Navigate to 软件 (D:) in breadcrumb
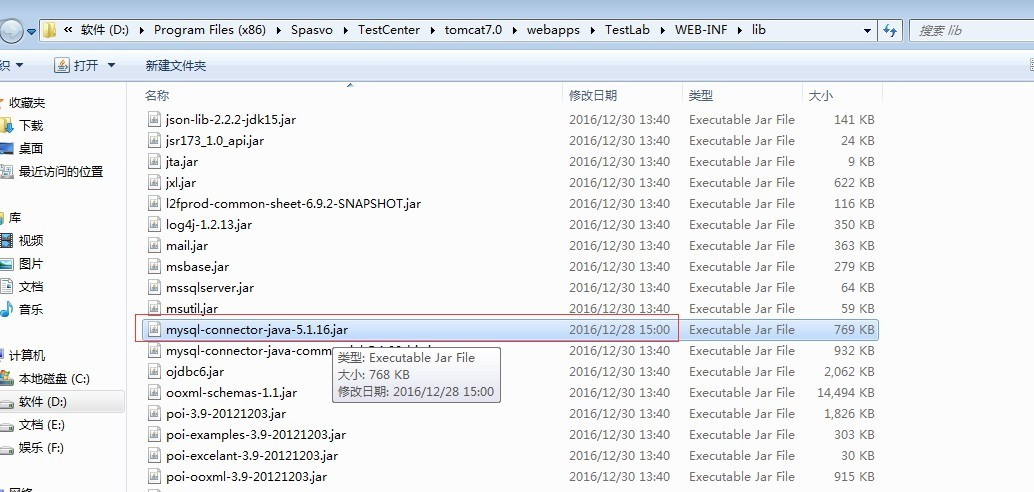Screen dimensions: 1034x492 [105, 30]
